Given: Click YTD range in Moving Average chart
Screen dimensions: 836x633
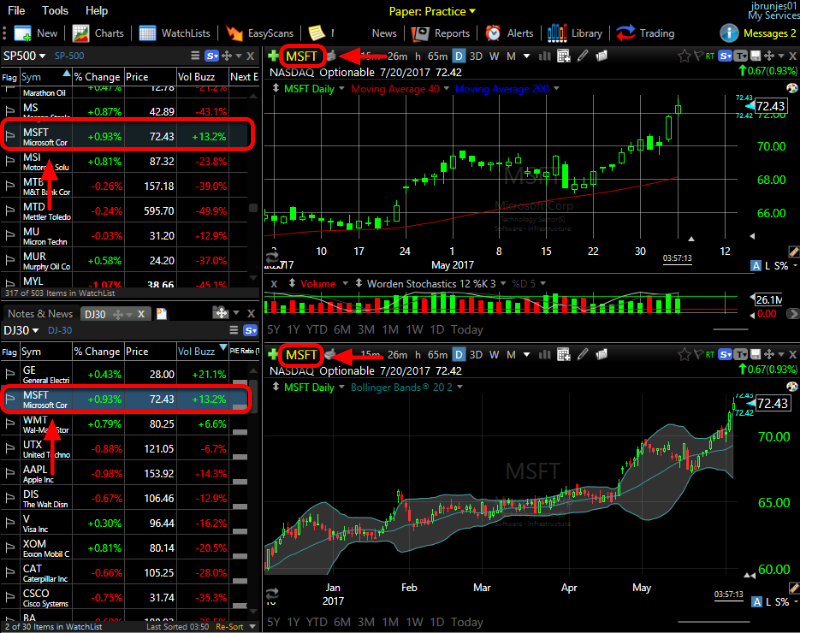Looking at the screenshot, I should [x=317, y=330].
